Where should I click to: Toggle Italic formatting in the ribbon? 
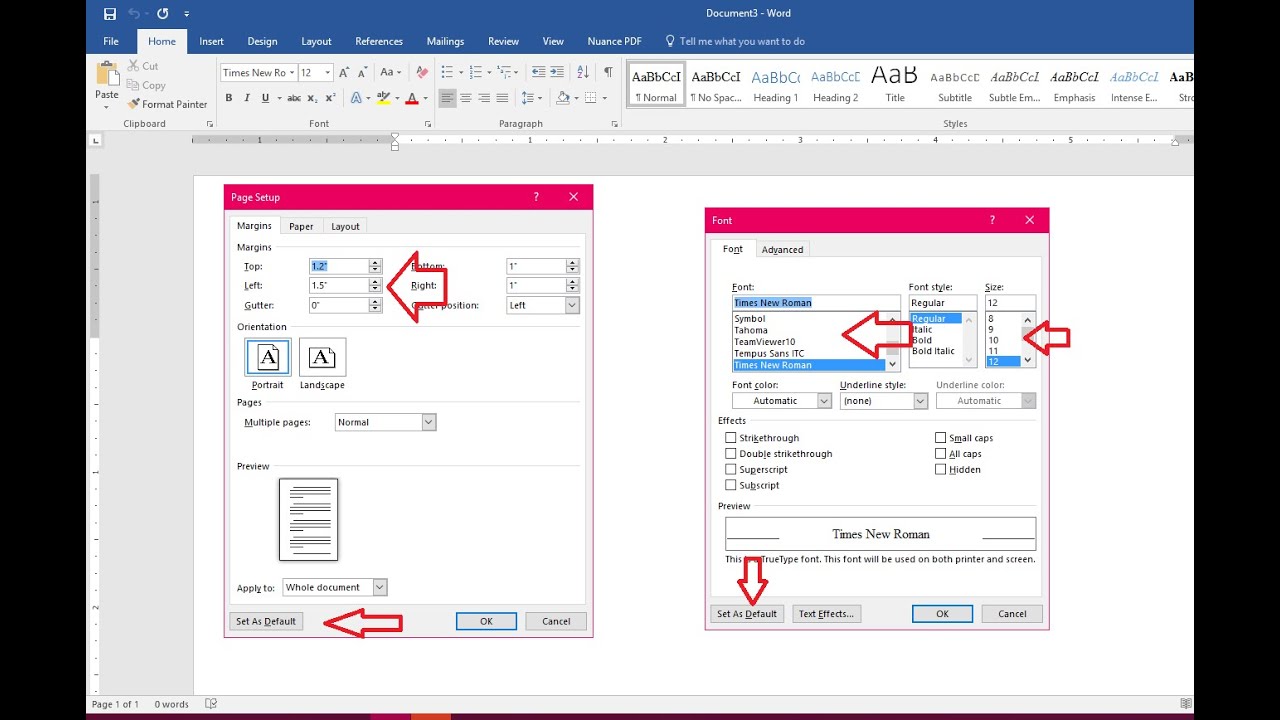point(247,98)
